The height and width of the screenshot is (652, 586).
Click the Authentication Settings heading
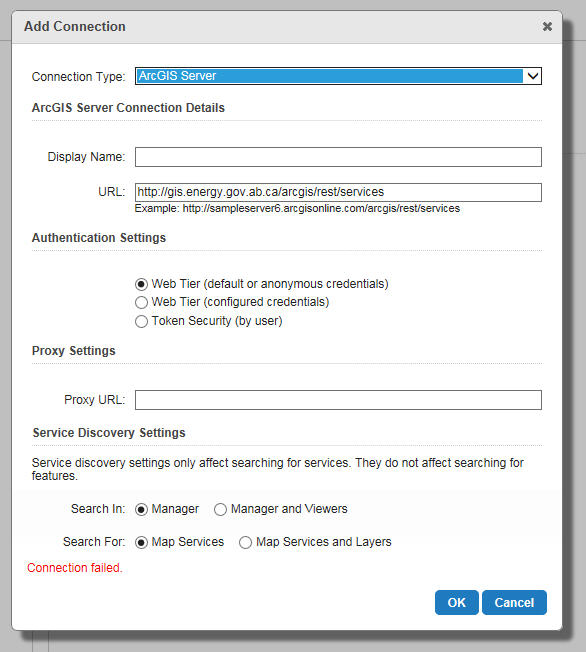[99, 238]
